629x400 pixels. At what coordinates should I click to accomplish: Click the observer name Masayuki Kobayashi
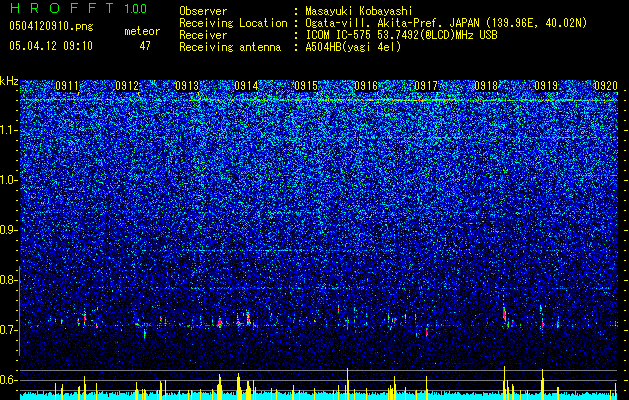[x=359, y=11]
